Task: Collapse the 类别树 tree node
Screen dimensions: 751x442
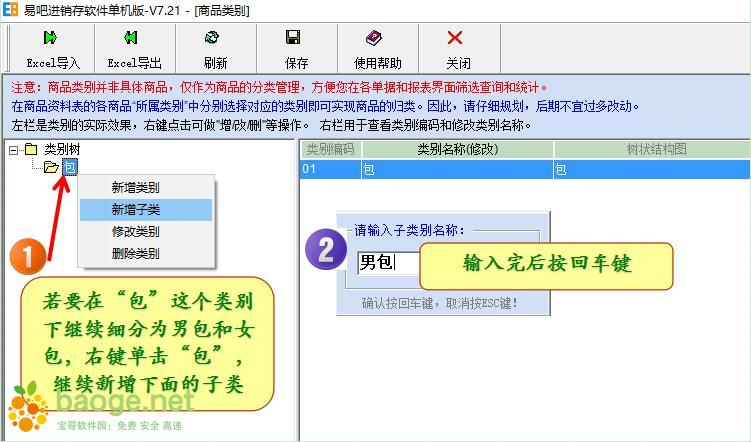Action: pos(13,149)
